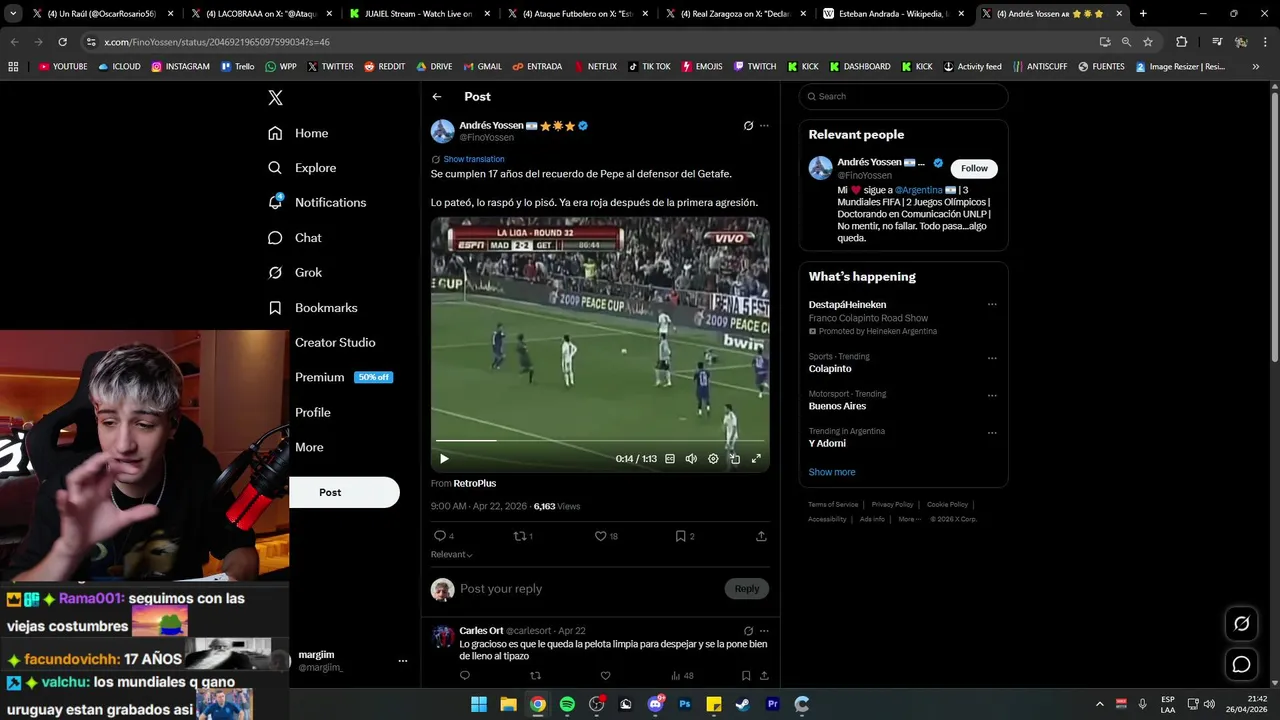
Task: Share the main post
Action: coord(761,536)
